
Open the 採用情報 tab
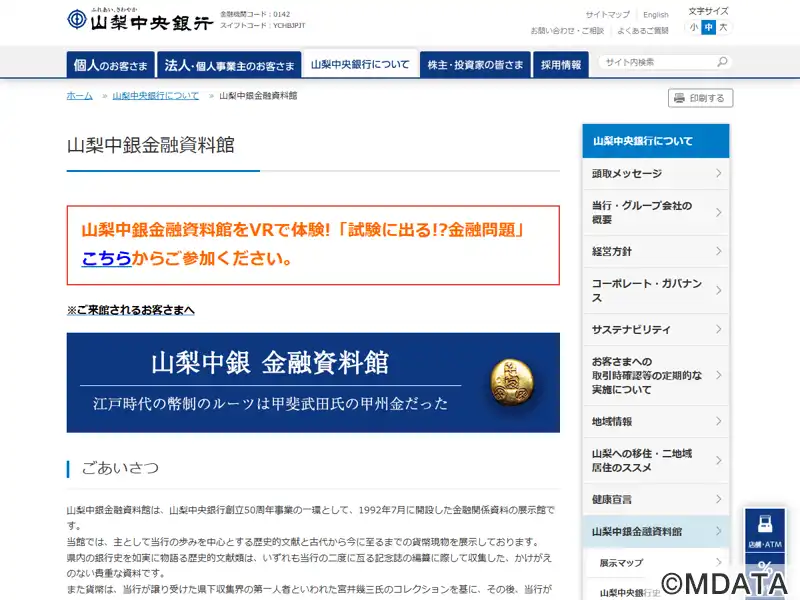[561, 65]
